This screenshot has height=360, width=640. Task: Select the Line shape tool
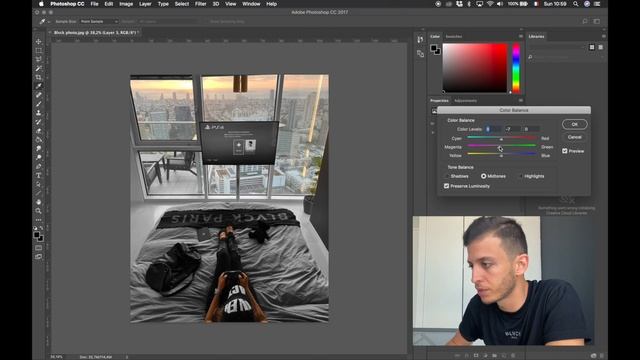click(x=39, y=193)
